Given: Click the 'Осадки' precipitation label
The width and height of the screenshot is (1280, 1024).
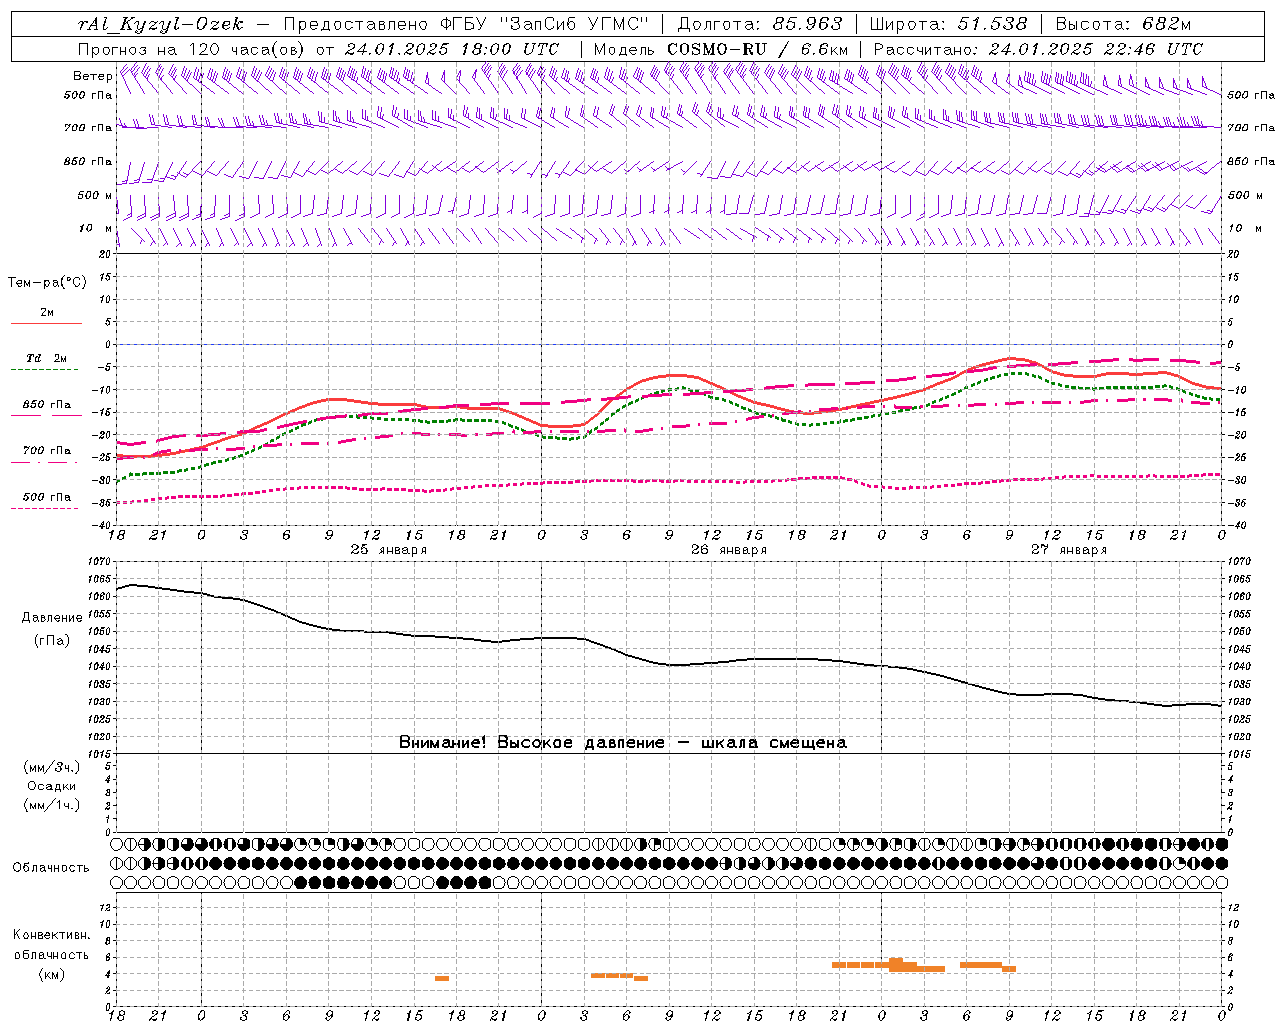Looking at the screenshot, I should pos(52,786).
